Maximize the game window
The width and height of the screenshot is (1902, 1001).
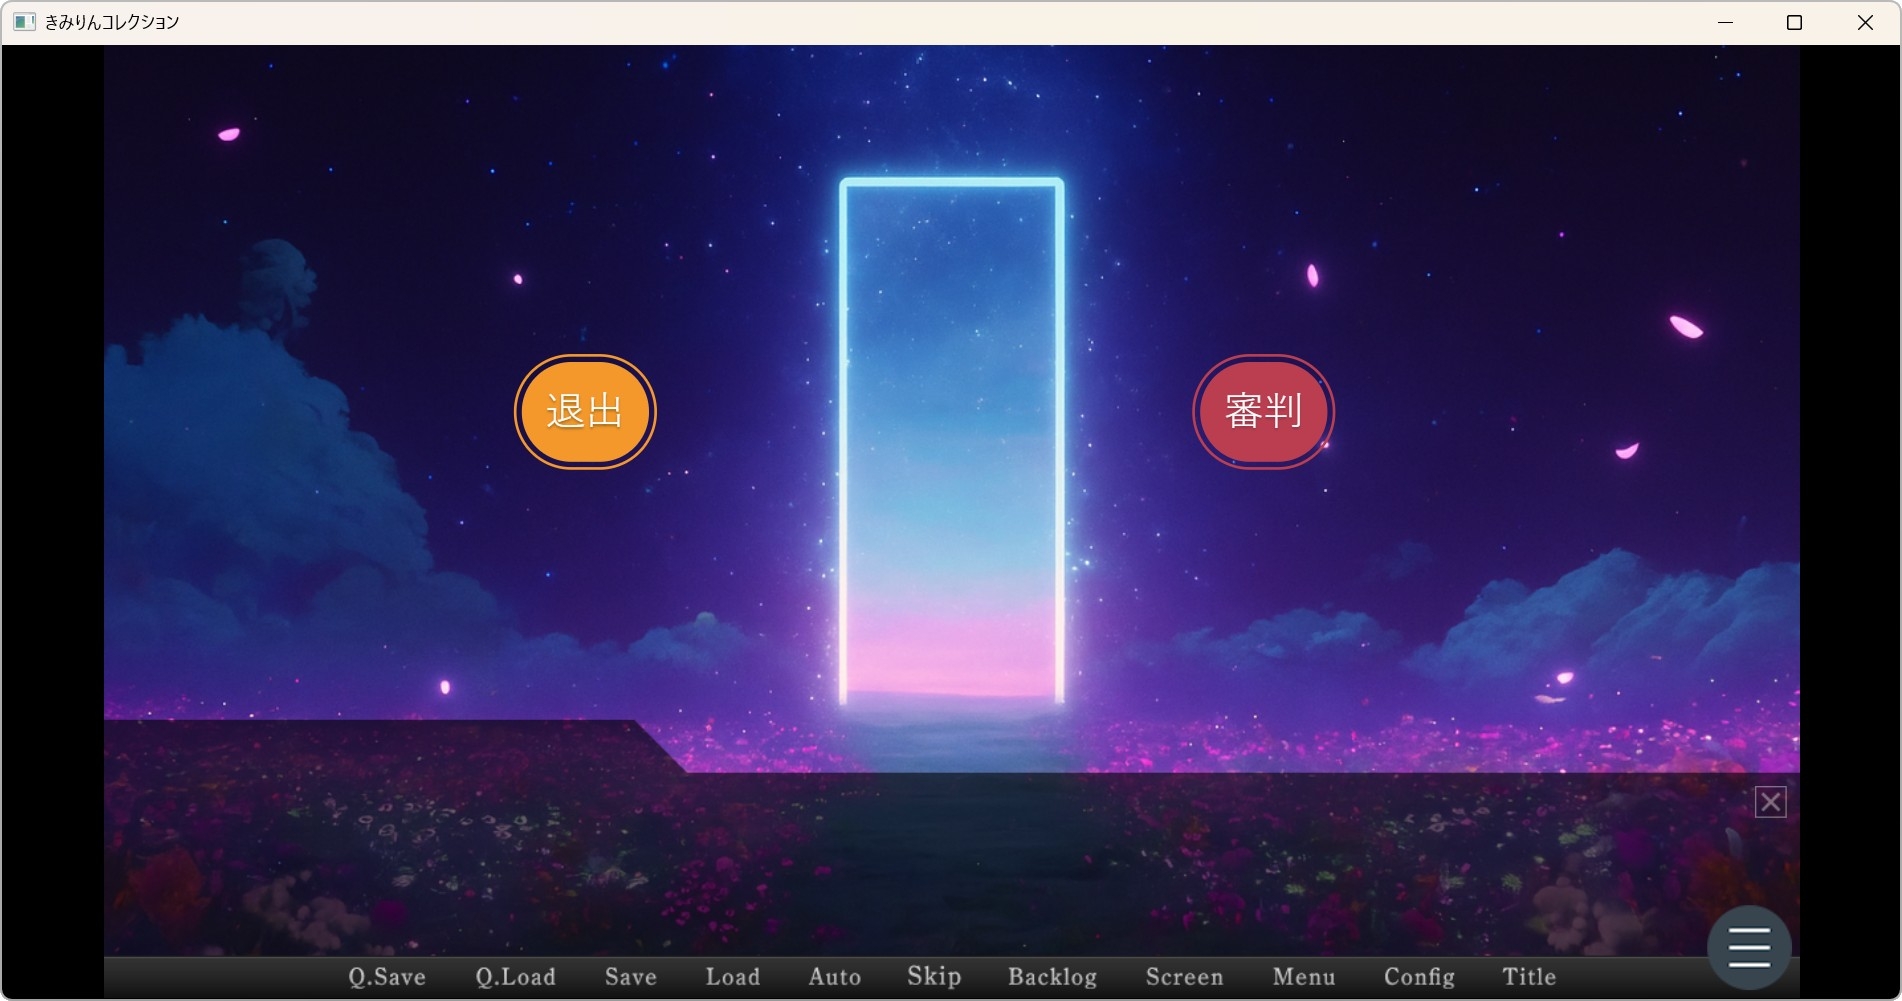tap(1794, 22)
